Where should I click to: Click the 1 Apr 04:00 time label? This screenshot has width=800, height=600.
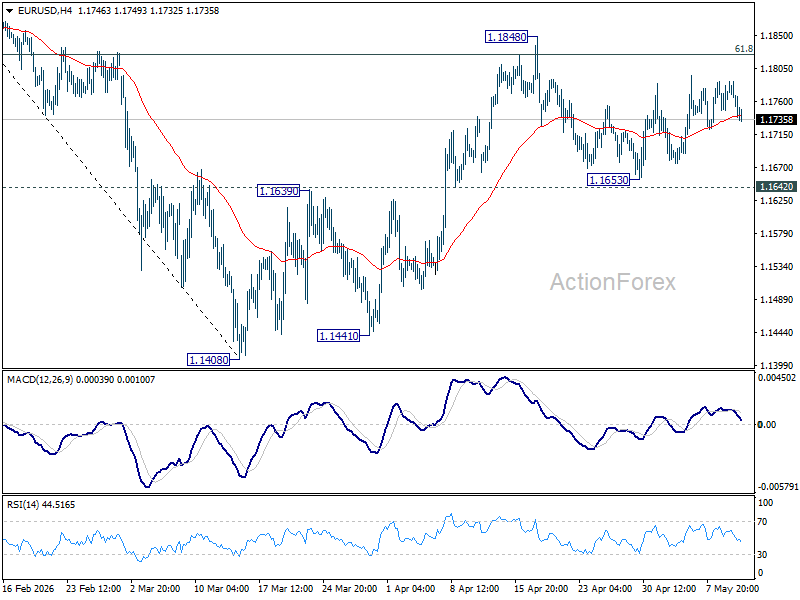click(x=411, y=588)
